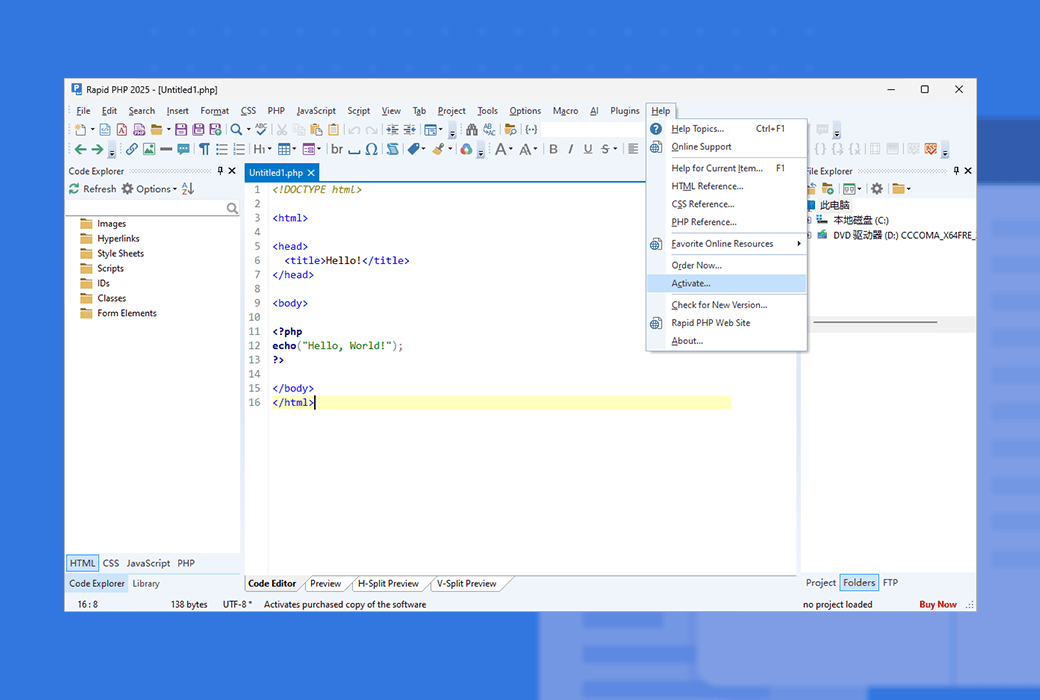Select Activate... from the Help menu

pyautogui.click(x=691, y=284)
